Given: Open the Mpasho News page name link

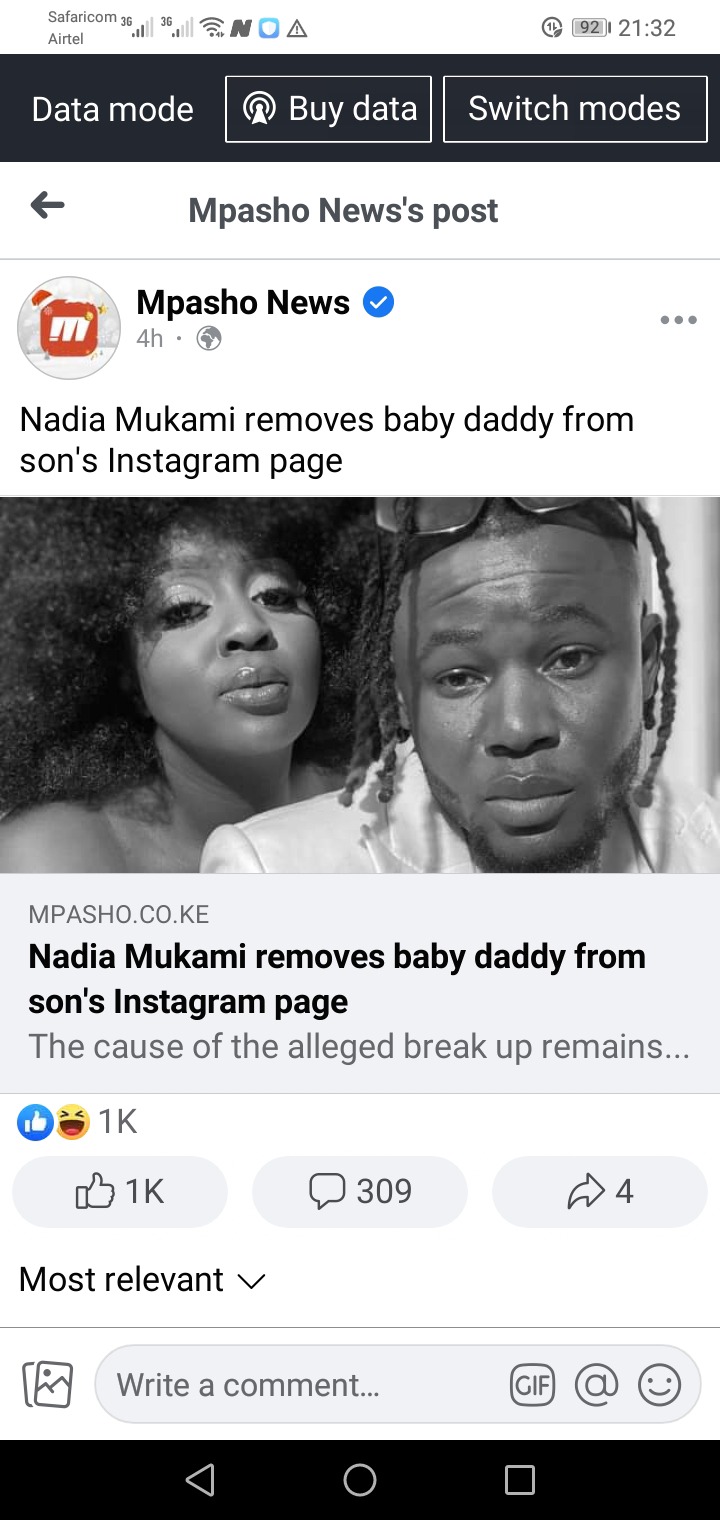Looking at the screenshot, I should pos(243,302).
